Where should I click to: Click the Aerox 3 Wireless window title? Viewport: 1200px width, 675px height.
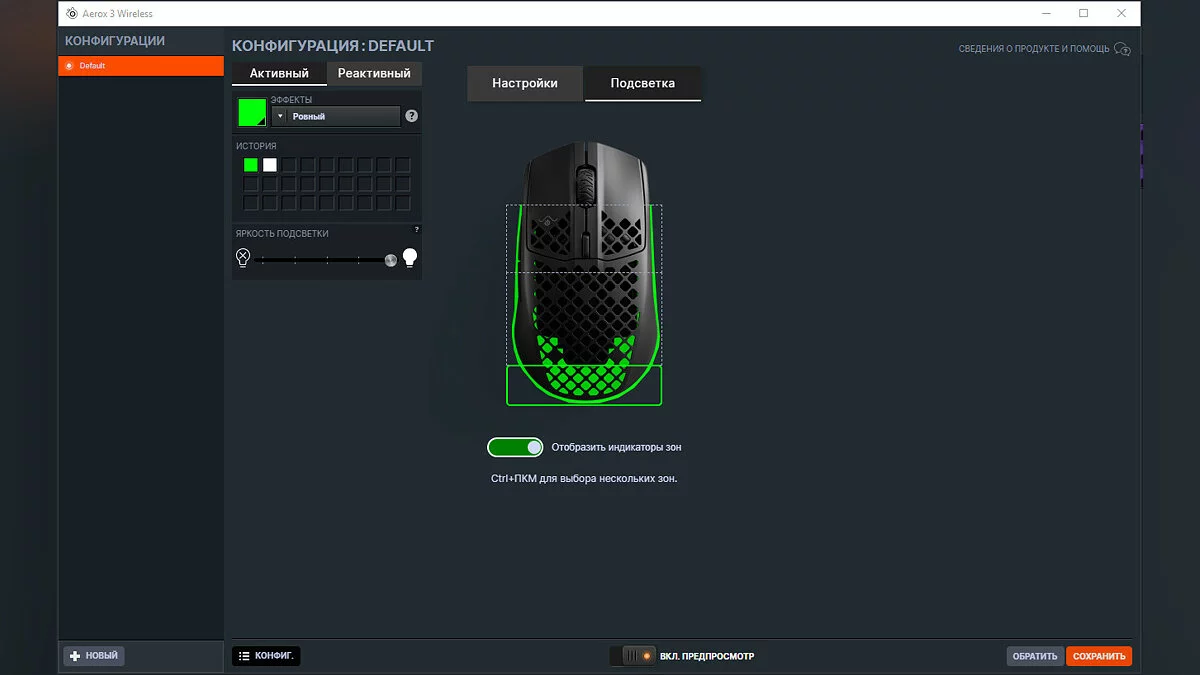click(118, 14)
